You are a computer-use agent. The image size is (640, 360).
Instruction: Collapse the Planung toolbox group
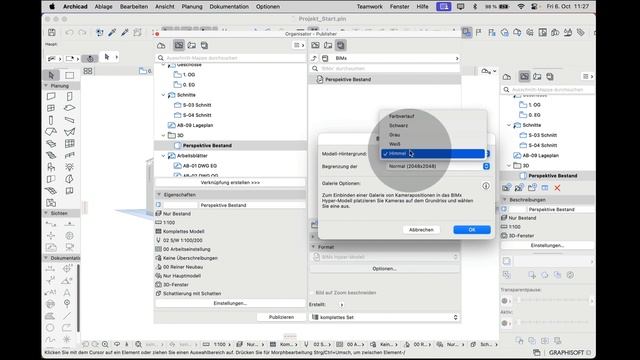[x=46, y=86]
